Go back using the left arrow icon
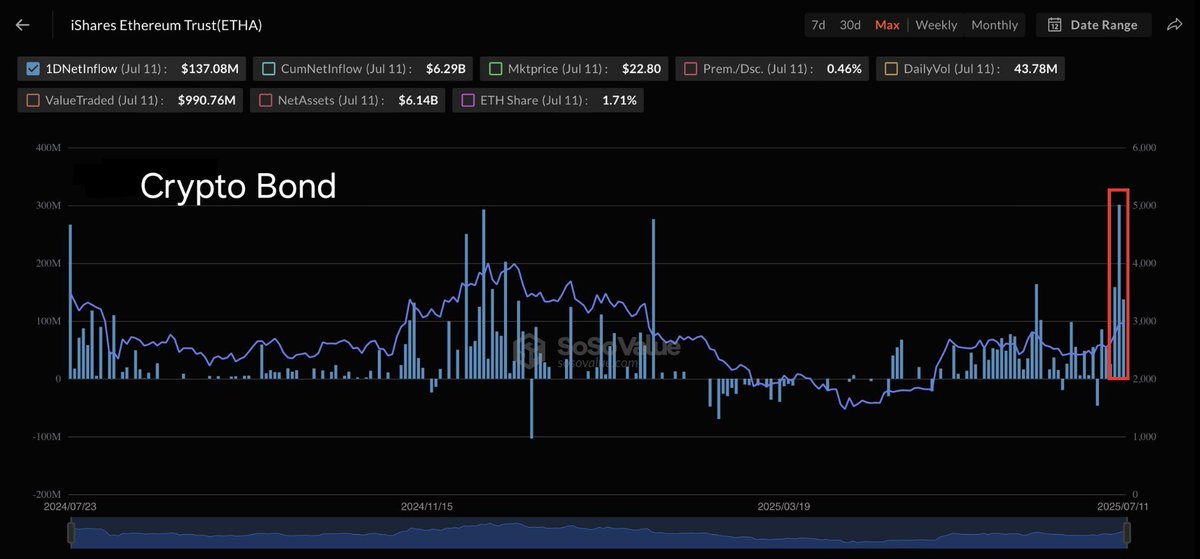The height and width of the screenshot is (559, 1200). 22,25
